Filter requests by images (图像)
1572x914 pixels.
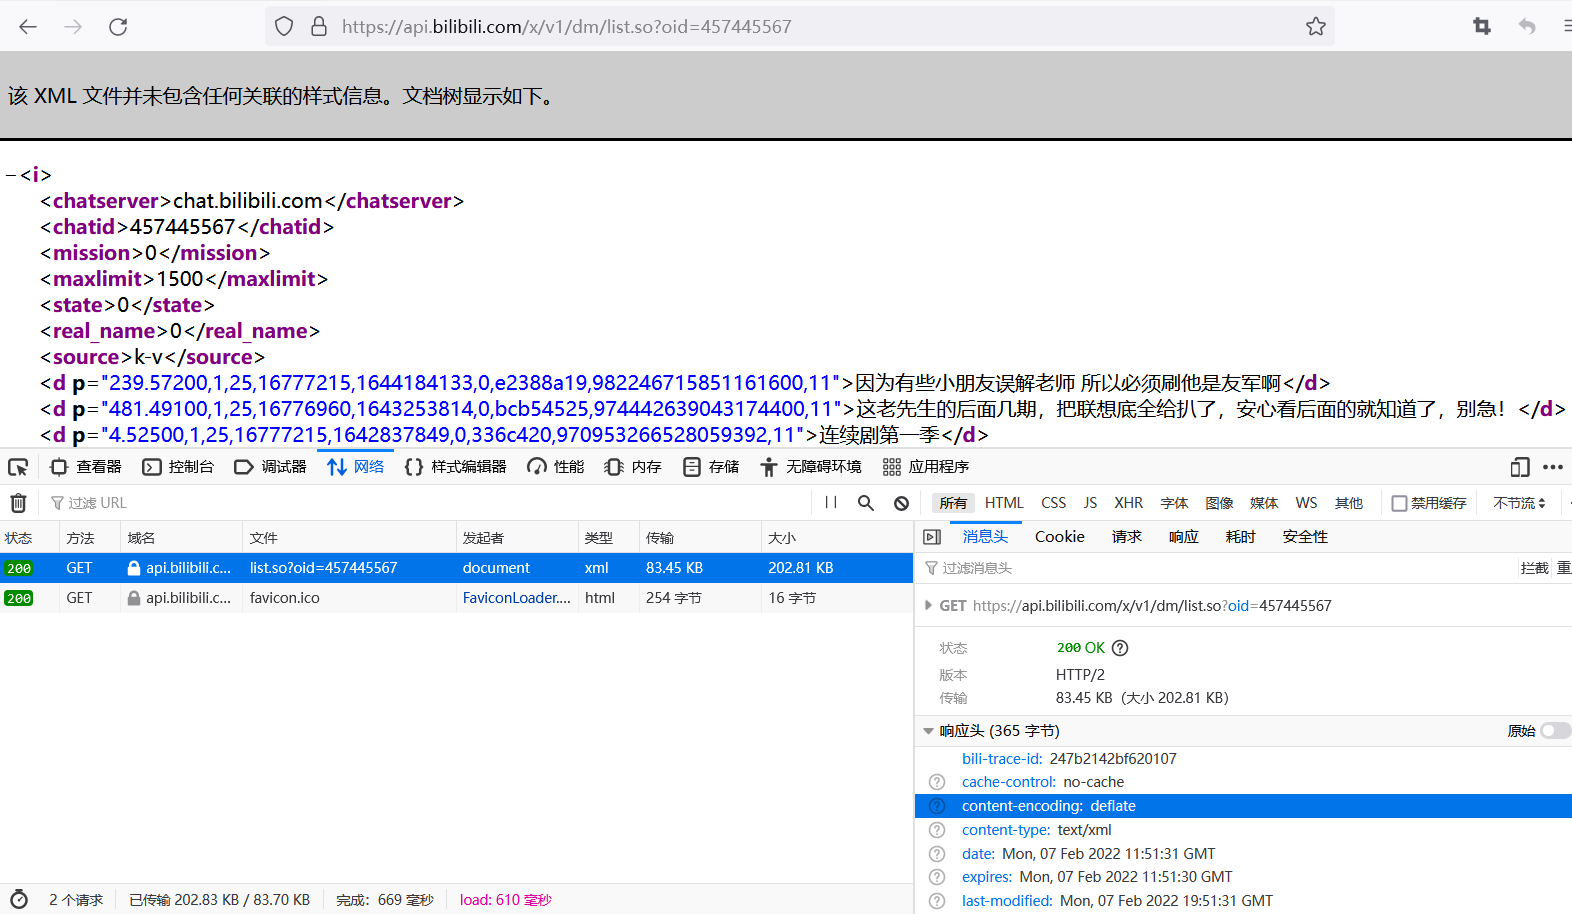(1219, 503)
